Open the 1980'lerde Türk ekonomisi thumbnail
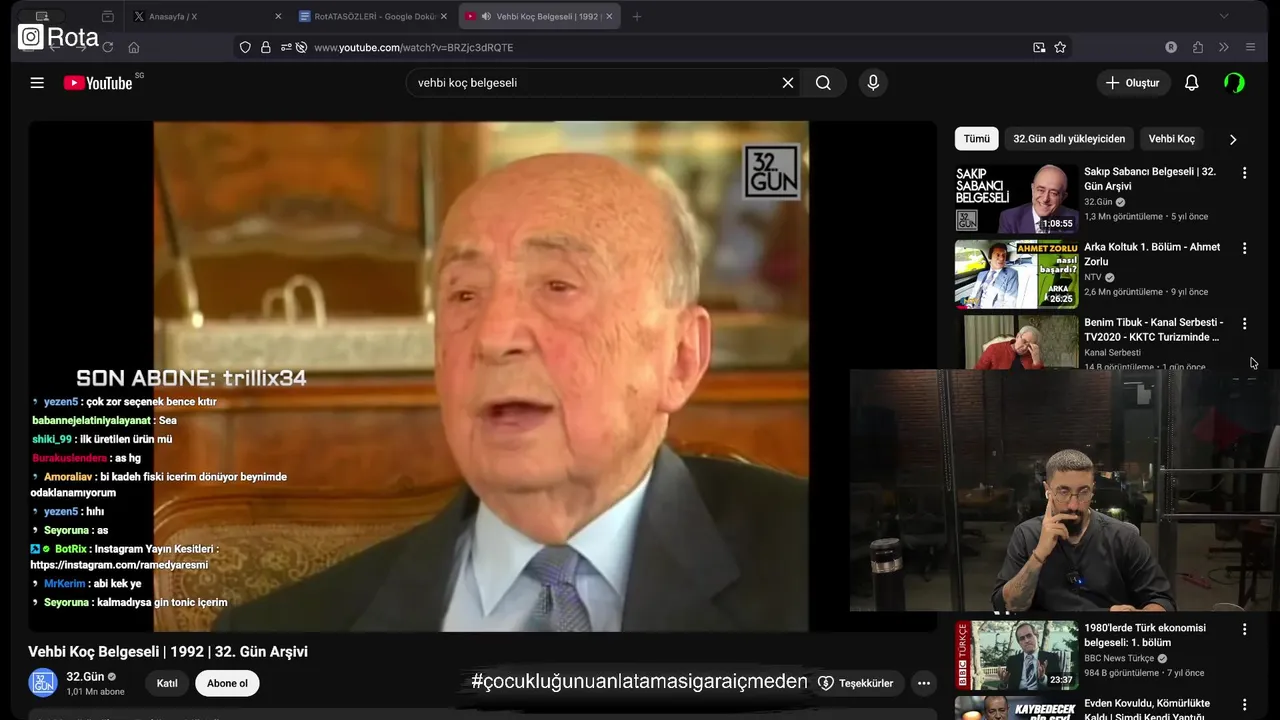Viewport: 1280px width, 720px height. [x=1016, y=656]
